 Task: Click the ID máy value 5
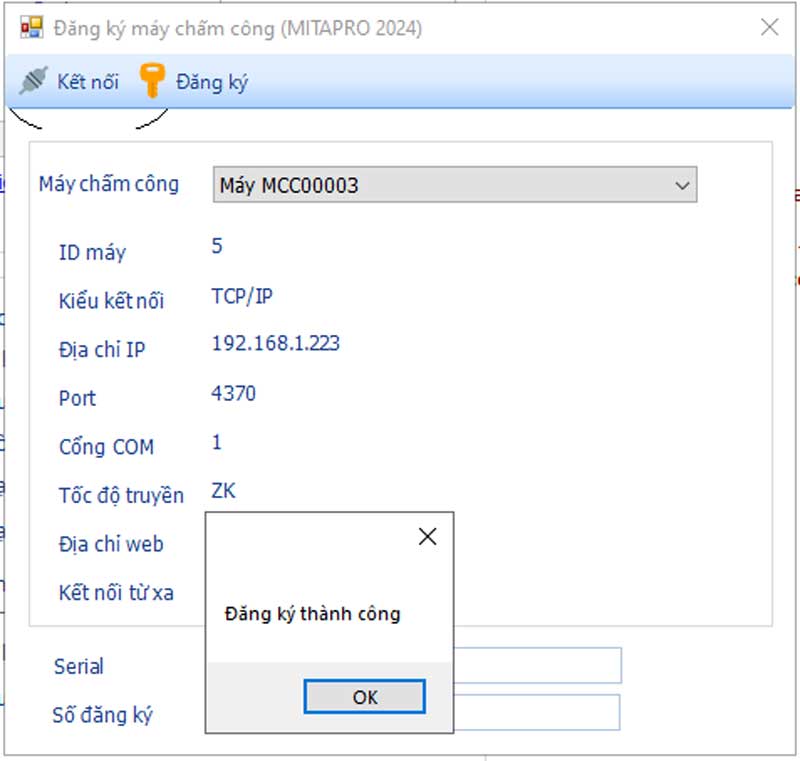[x=217, y=246]
